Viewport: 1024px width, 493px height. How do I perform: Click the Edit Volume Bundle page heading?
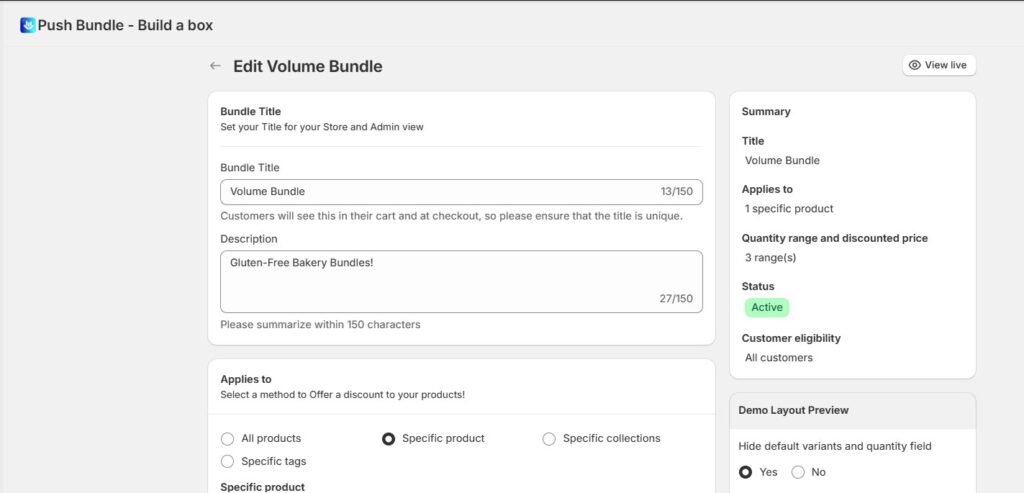(307, 66)
